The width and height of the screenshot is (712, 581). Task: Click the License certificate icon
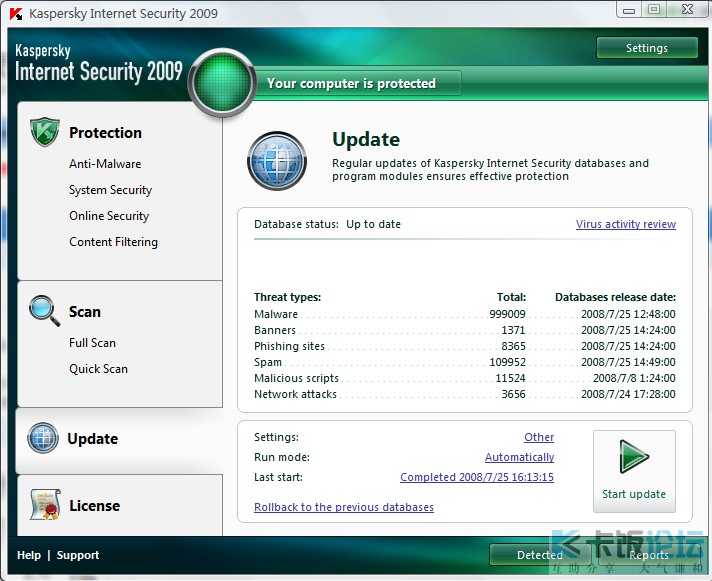click(x=45, y=504)
